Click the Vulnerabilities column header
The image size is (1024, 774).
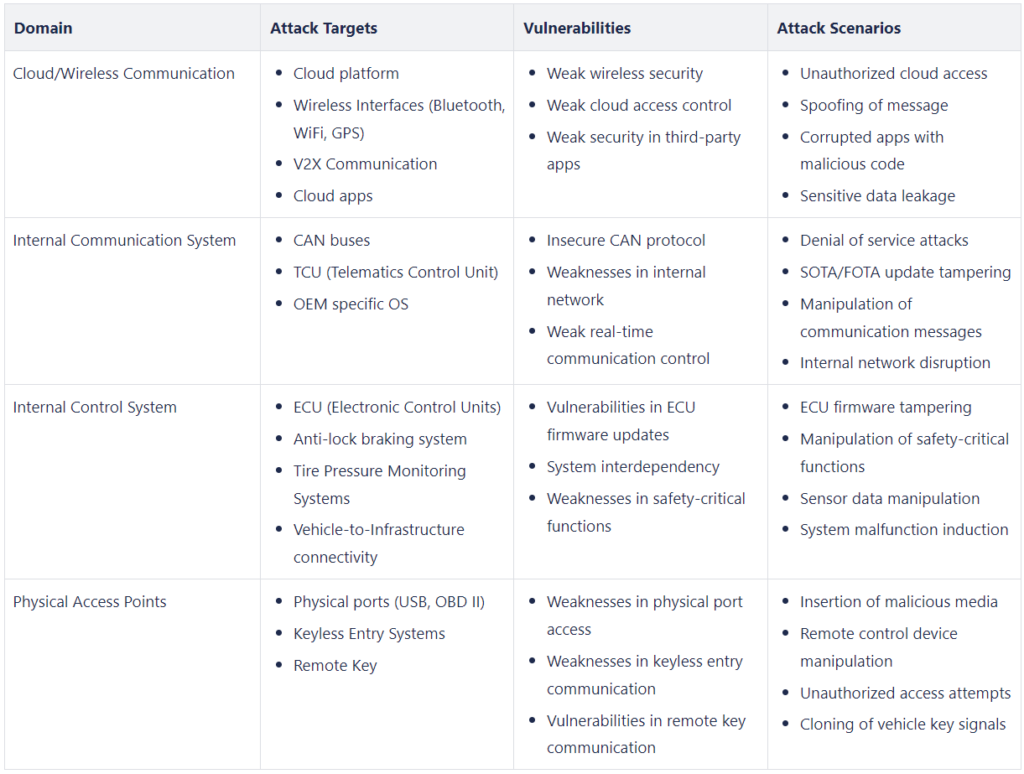click(577, 28)
